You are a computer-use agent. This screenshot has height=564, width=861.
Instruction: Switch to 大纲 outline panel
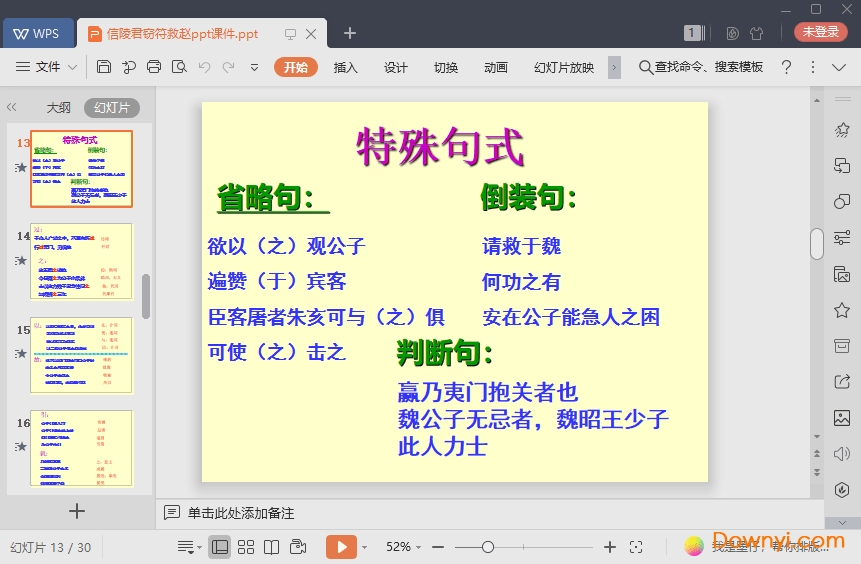[x=58, y=107]
